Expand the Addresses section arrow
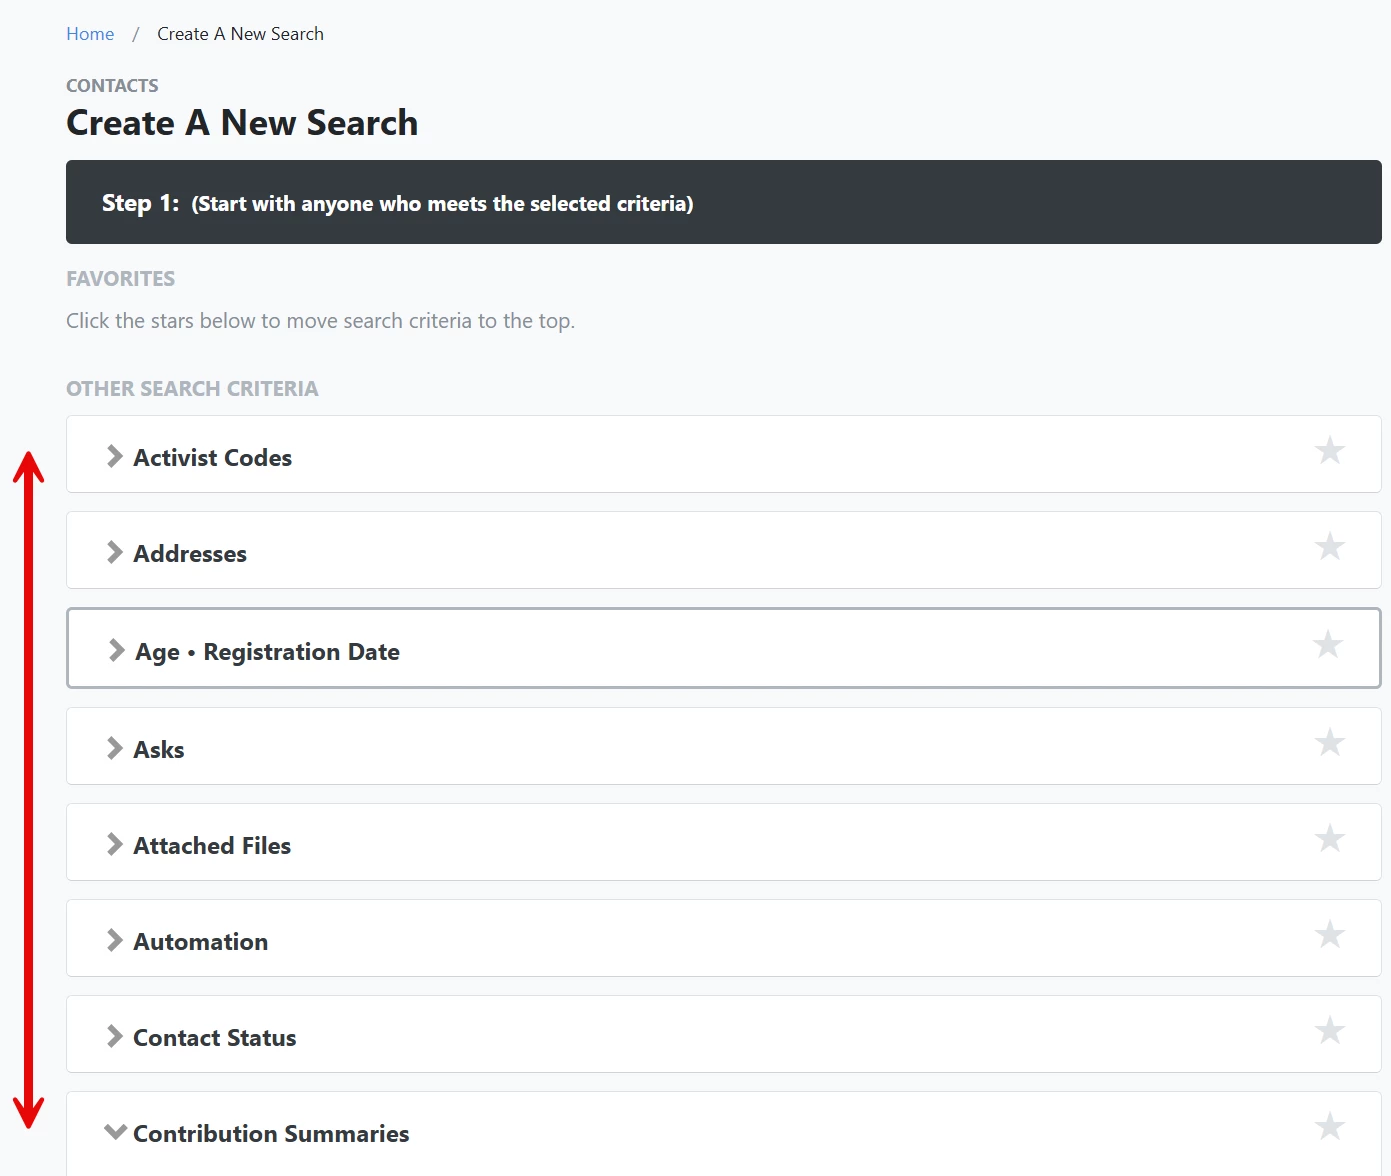This screenshot has width=1391, height=1176. pyautogui.click(x=114, y=552)
